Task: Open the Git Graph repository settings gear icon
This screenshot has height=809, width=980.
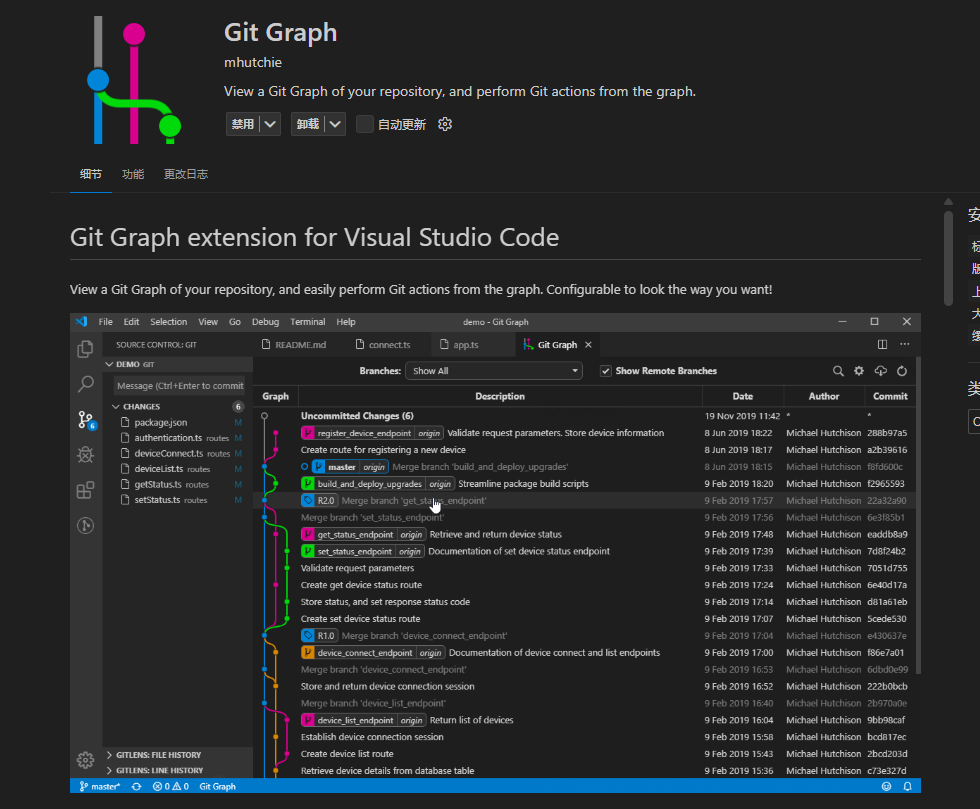Action: click(859, 371)
